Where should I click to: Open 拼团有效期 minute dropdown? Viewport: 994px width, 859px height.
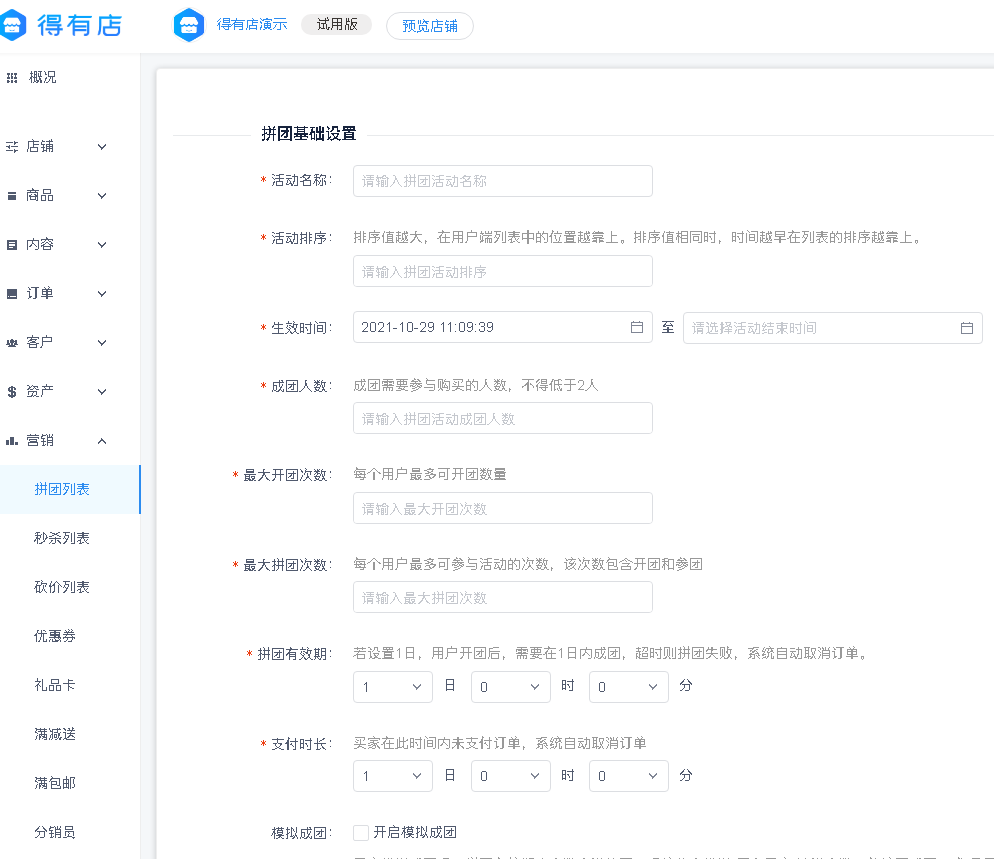(x=629, y=687)
